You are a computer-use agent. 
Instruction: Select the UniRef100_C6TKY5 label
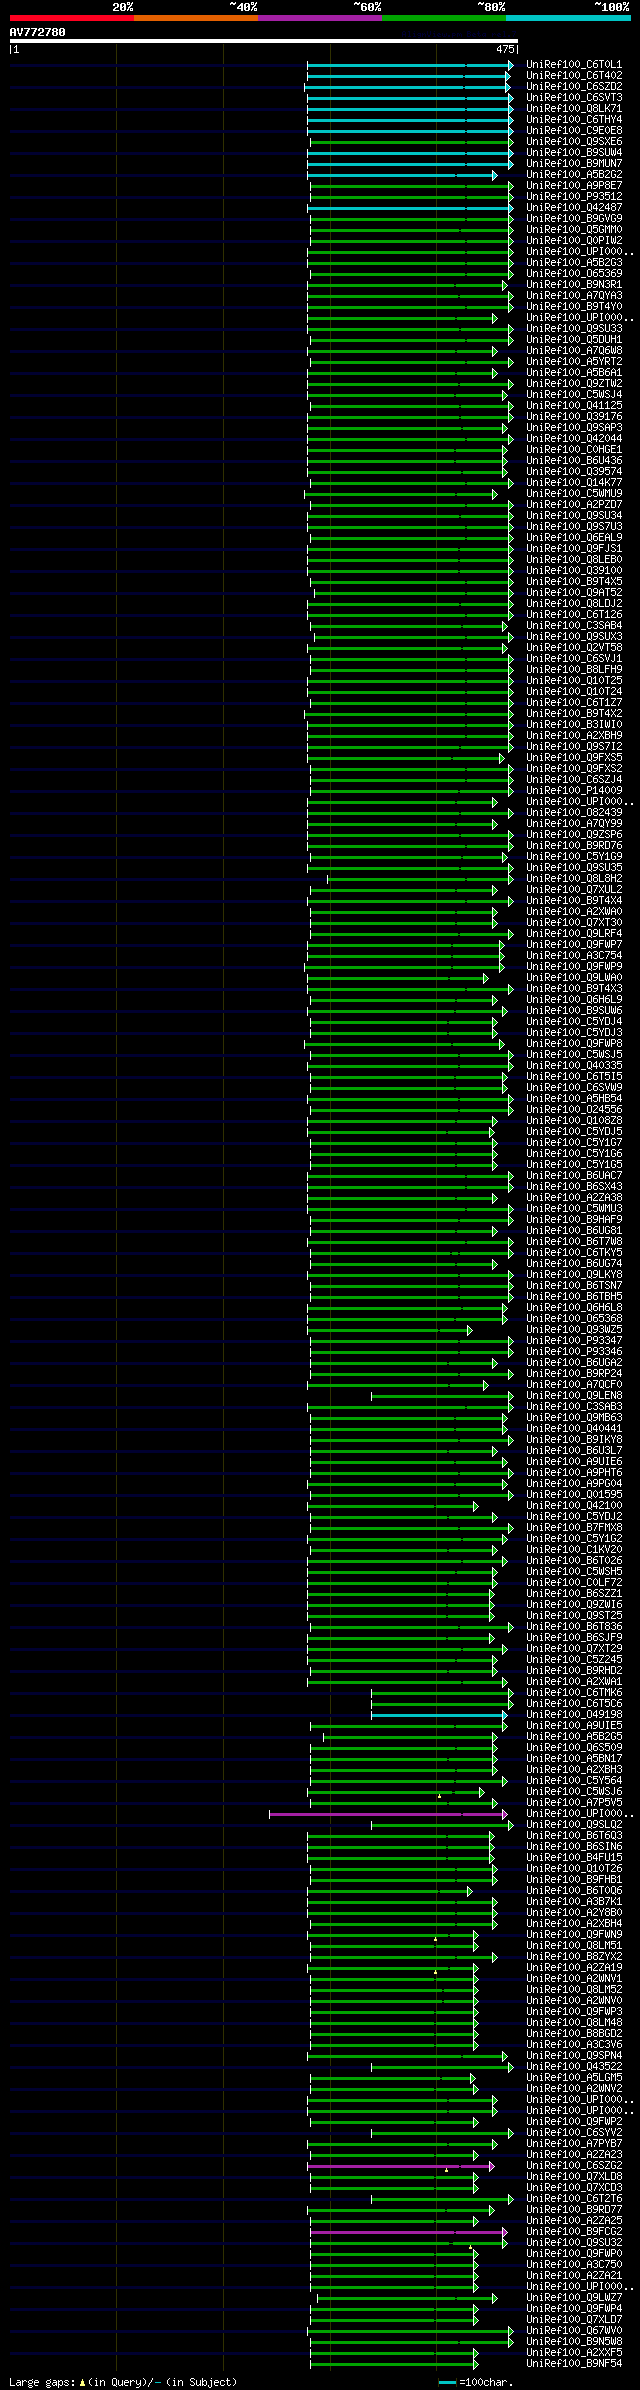[x=574, y=1252]
